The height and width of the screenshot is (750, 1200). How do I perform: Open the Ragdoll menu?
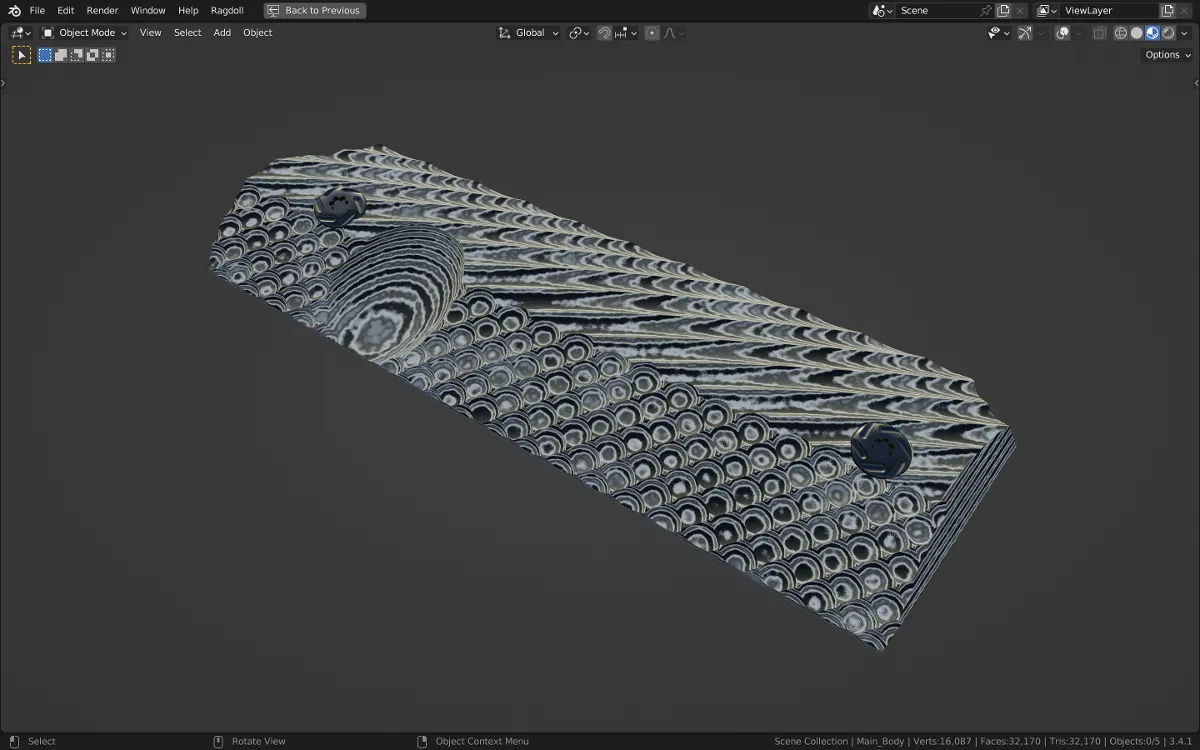pos(227,10)
